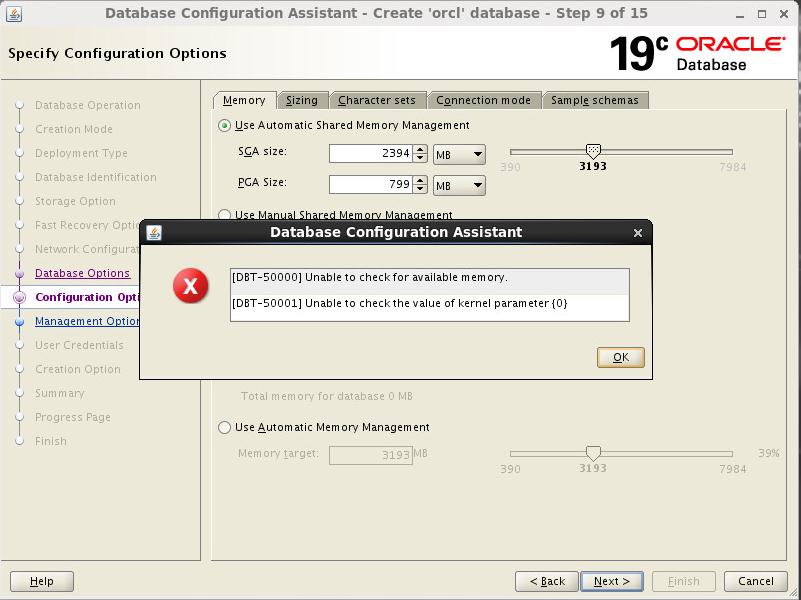
Task: Click the Next button
Action: point(611,581)
